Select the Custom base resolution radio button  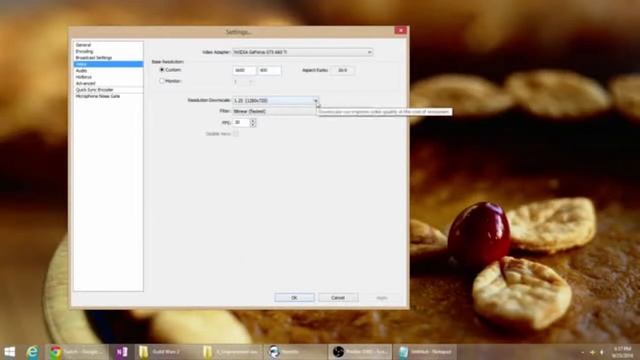pyautogui.click(x=162, y=70)
